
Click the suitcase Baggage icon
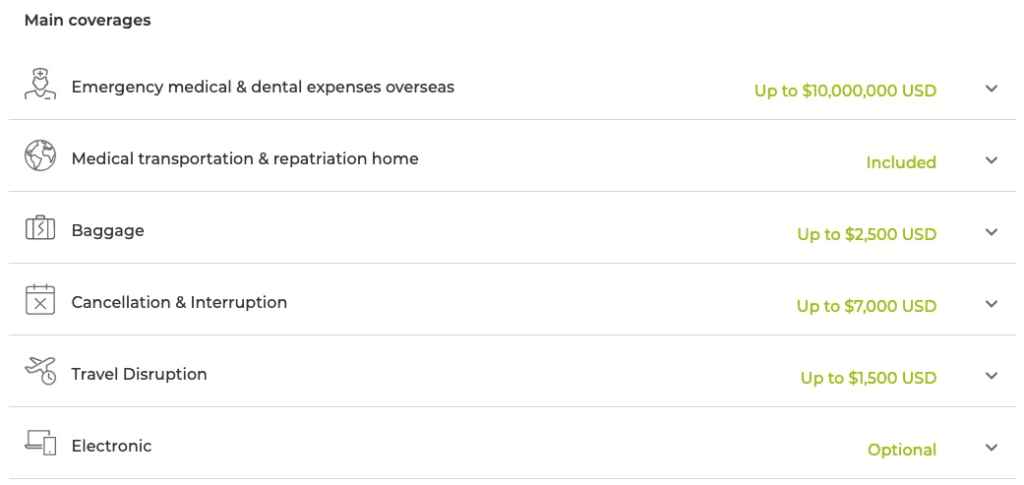tap(40, 228)
